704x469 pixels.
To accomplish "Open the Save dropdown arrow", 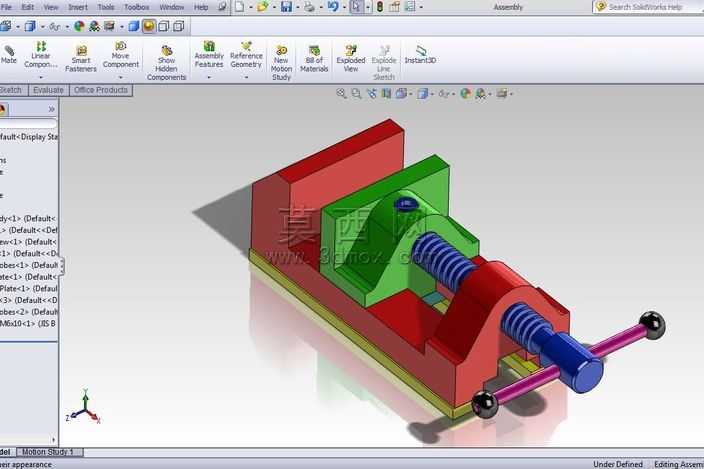I will [x=297, y=7].
